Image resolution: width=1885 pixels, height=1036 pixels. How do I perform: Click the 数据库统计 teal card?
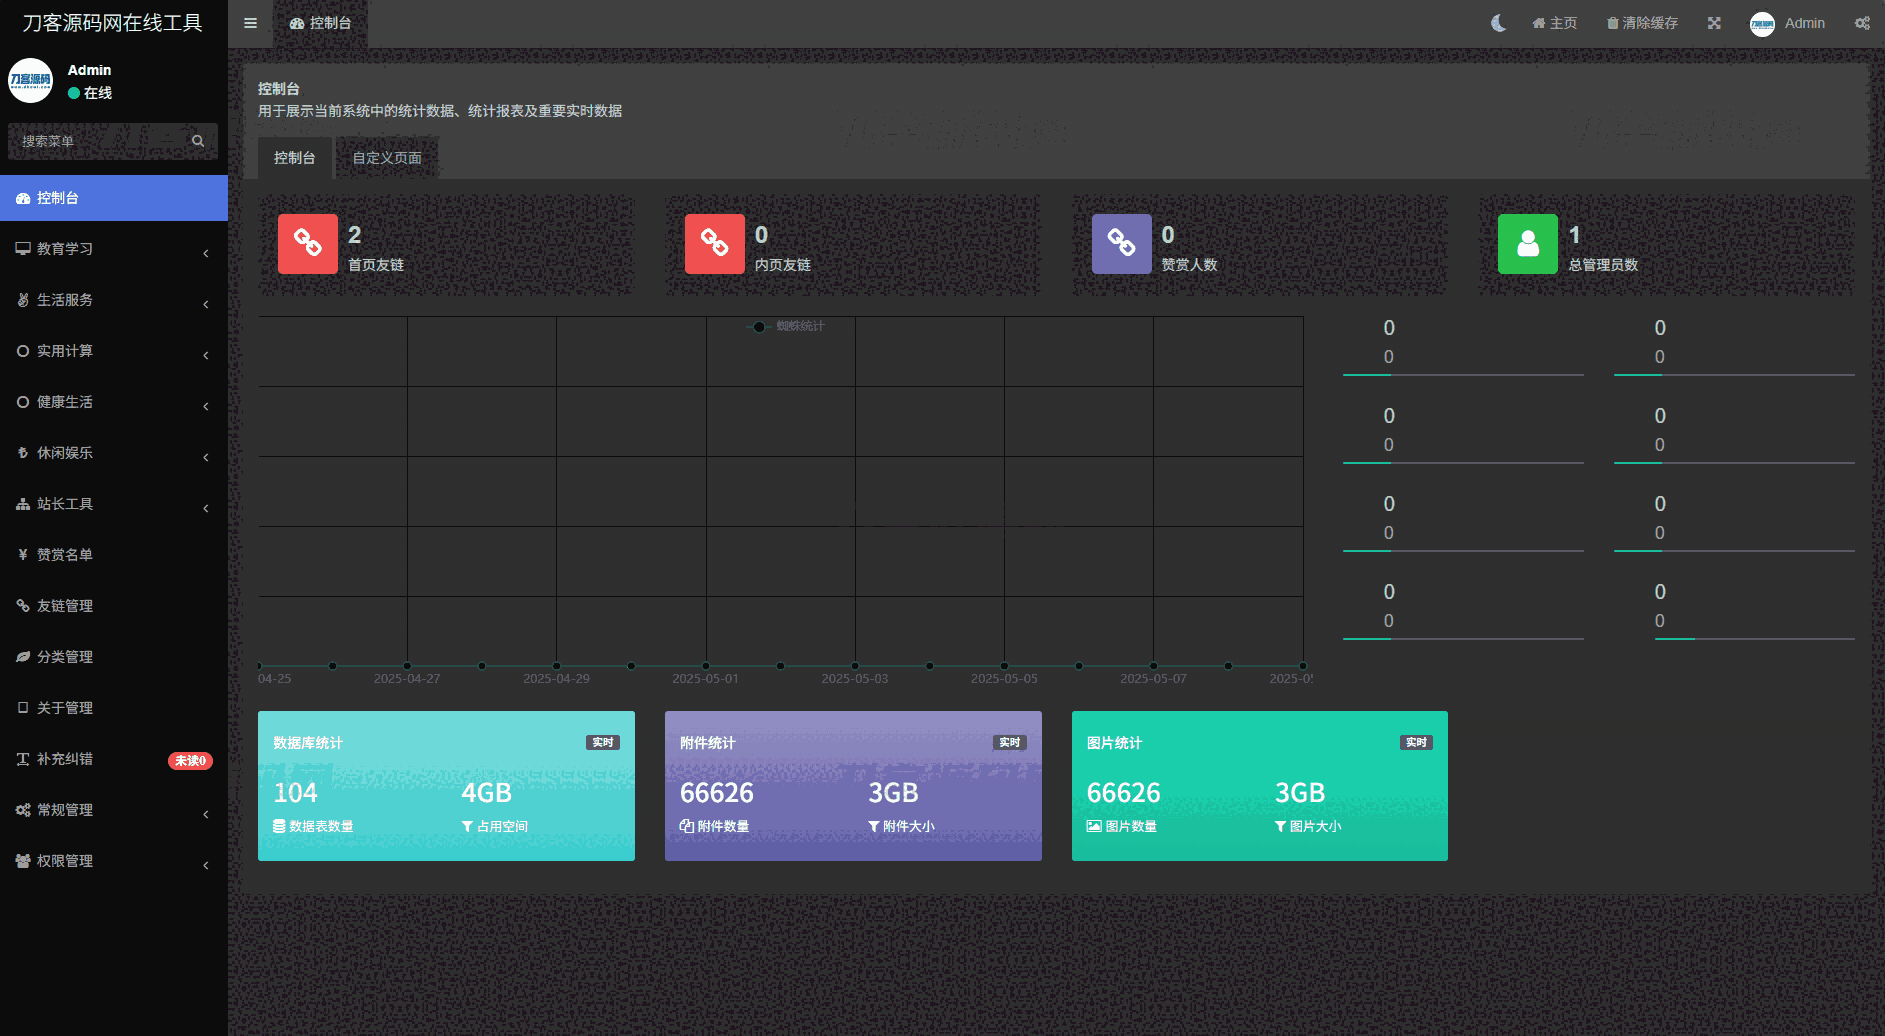pyautogui.click(x=446, y=786)
